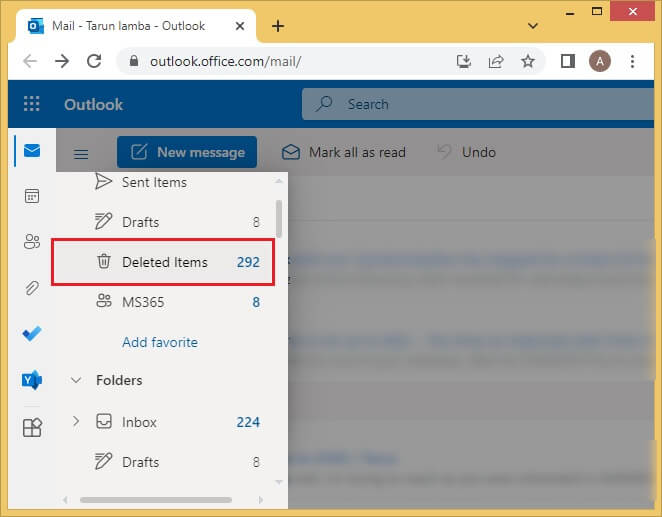Open the Yammer app in sidebar
Image resolution: width=662 pixels, height=517 pixels.
pyautogui.click(x=32, y=380)
